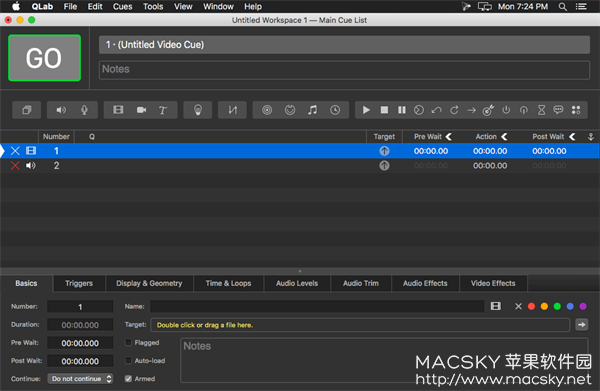Open the Apple menu
This screenshot has height=391, width=600.
pyautogui.click(x=16, y=7)
